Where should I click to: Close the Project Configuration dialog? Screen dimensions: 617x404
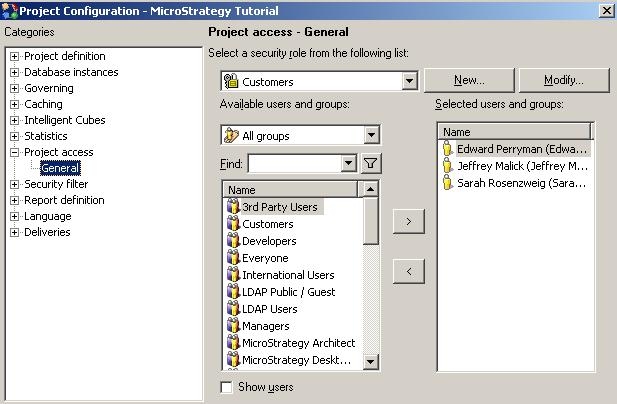[x=607, y=11]
